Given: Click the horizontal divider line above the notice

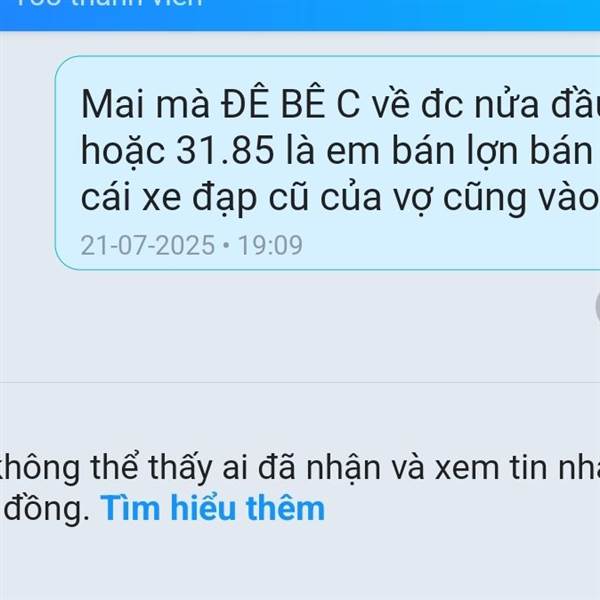Looking at the screenshot, I should 300,382.
